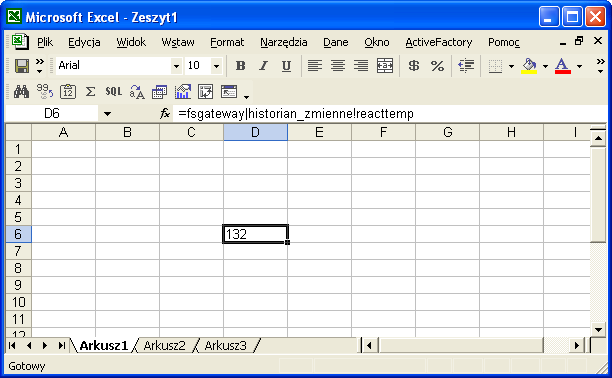
Task: Jump to first sheet tab arrow
Action: 12,346
